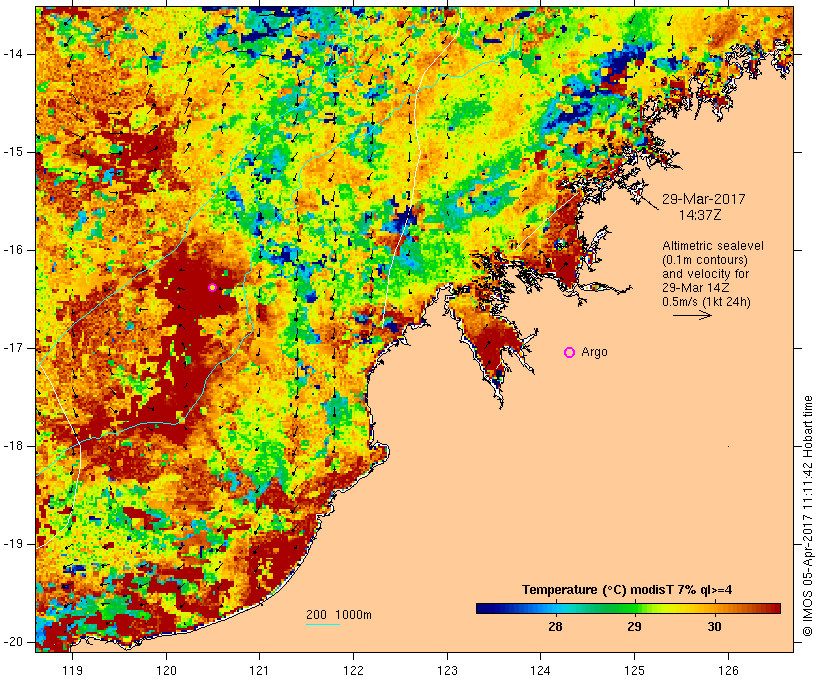The image size is (820, 680).
Task: Click the latitude label -19
Action: [12, 544]
